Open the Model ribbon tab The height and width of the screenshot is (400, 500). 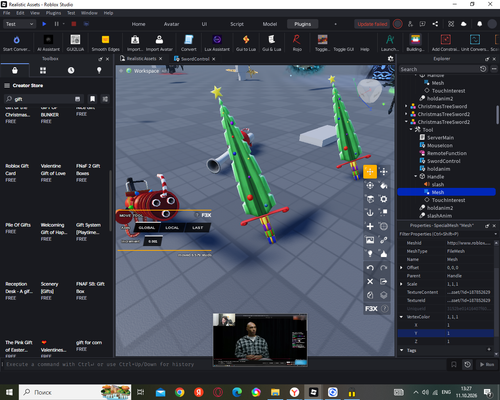(x=270, y=24)
